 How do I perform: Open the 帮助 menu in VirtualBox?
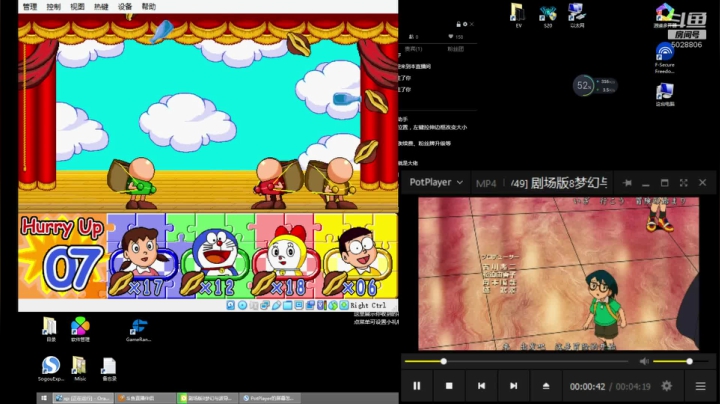coord(149,6)
